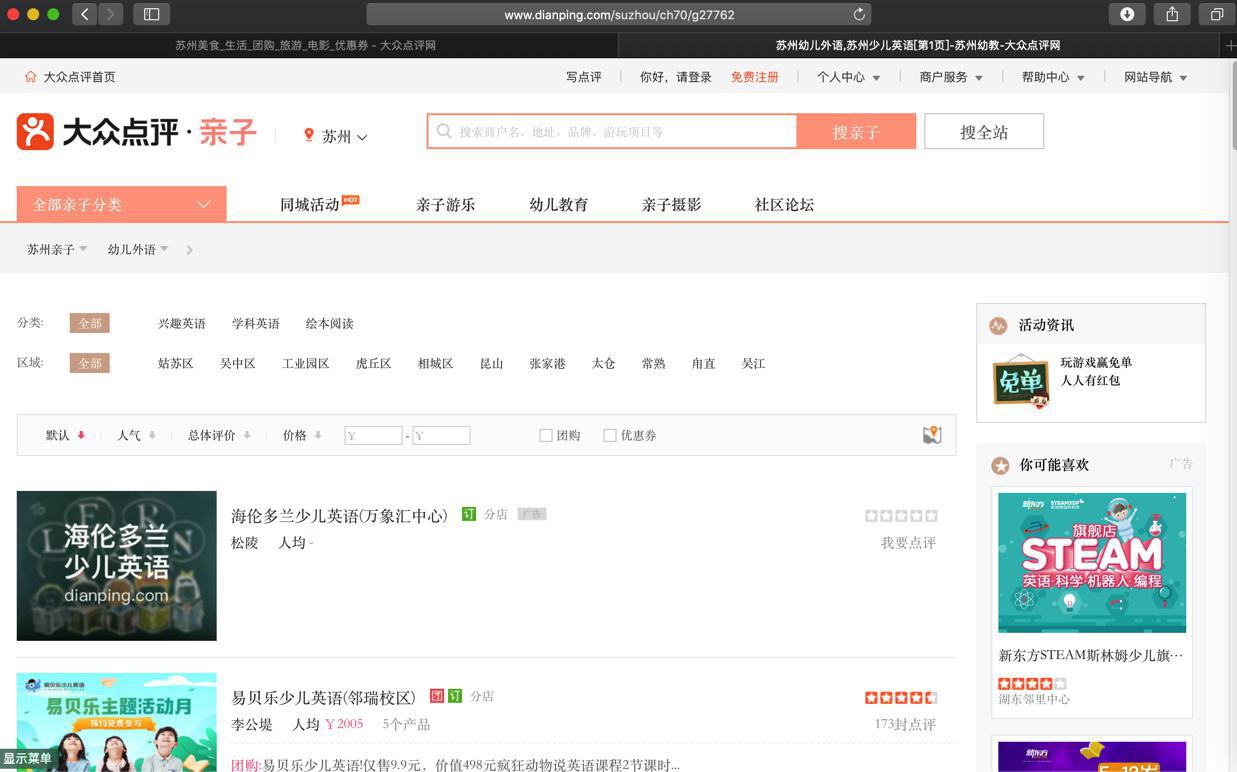Click the breadcrumb right chevron arrow
Screen dimensions: 1237x772
[189, 250]
